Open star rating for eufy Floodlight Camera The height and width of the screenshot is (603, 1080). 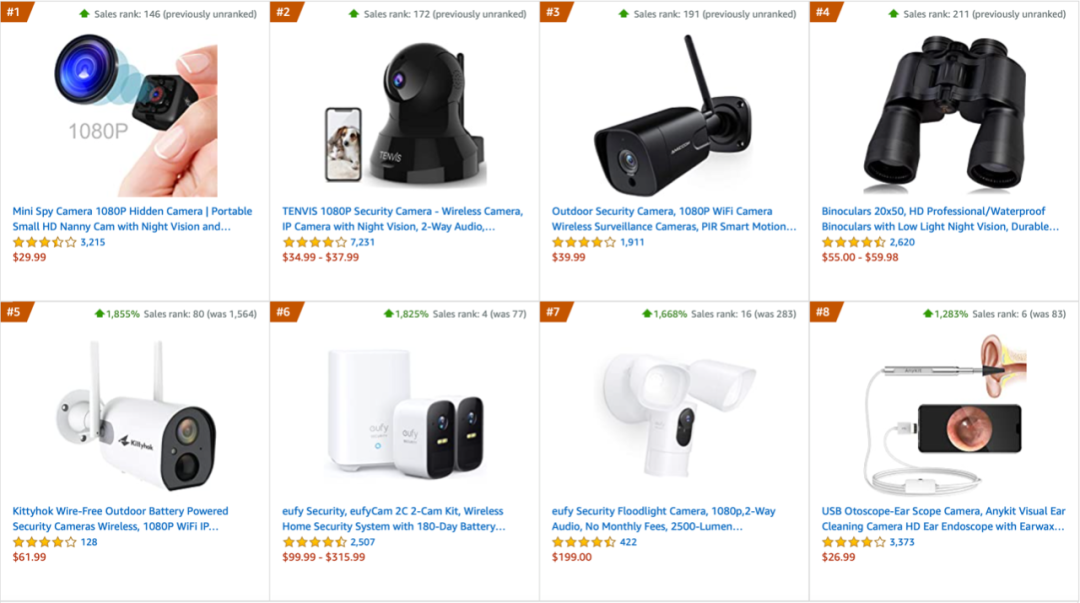pos(584,542)
